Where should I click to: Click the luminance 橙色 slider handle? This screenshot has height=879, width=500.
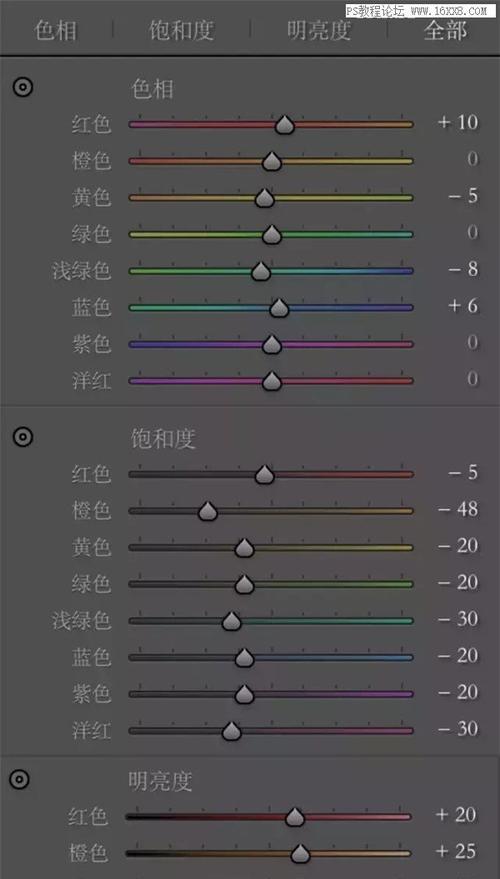300,854
